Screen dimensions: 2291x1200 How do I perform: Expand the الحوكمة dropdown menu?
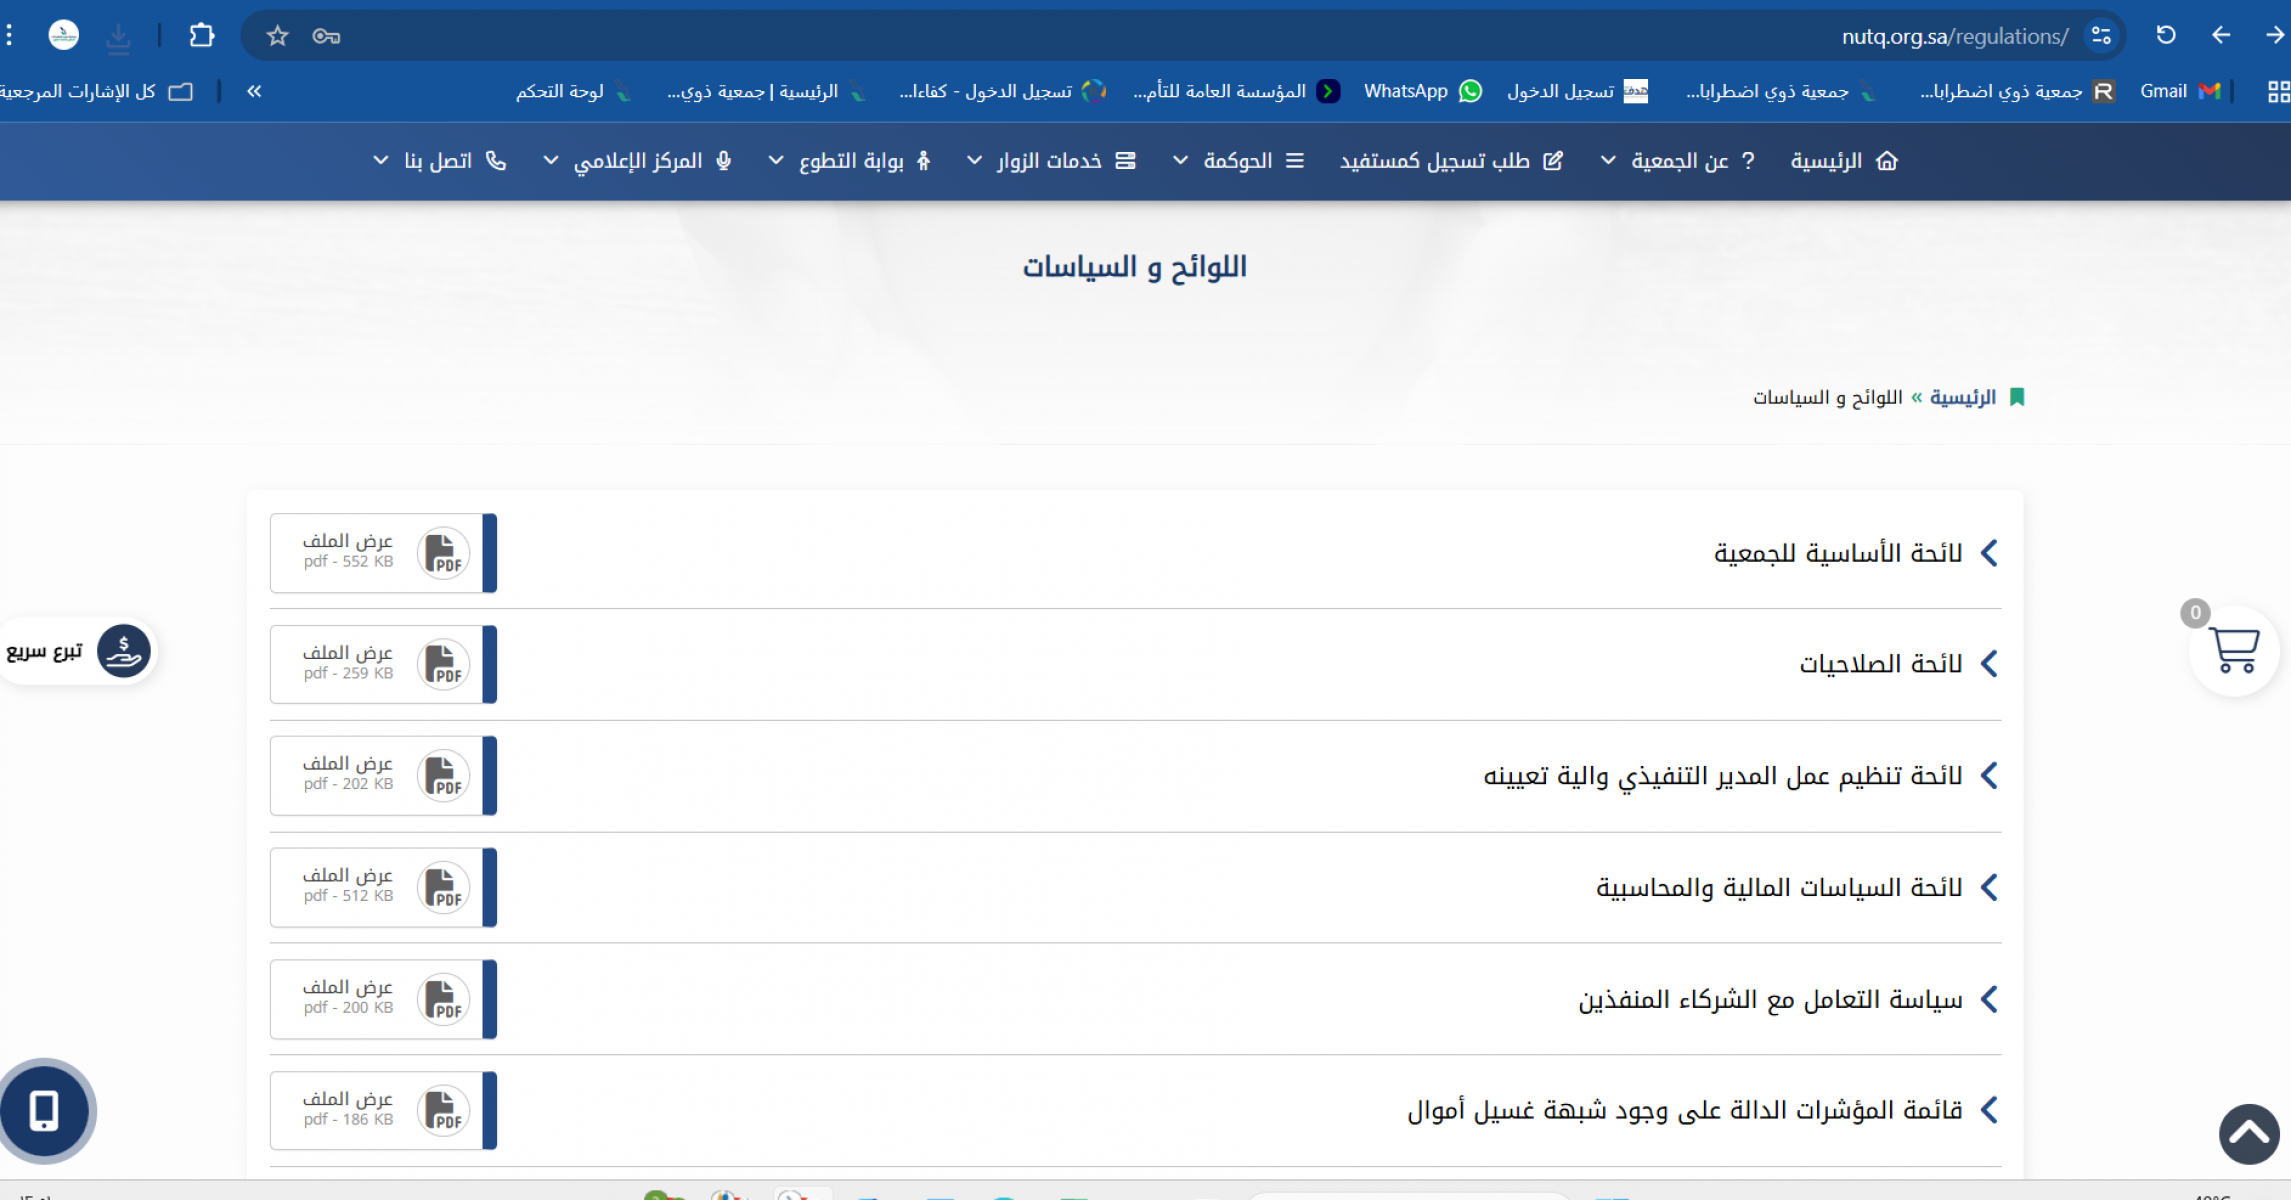1238,161
